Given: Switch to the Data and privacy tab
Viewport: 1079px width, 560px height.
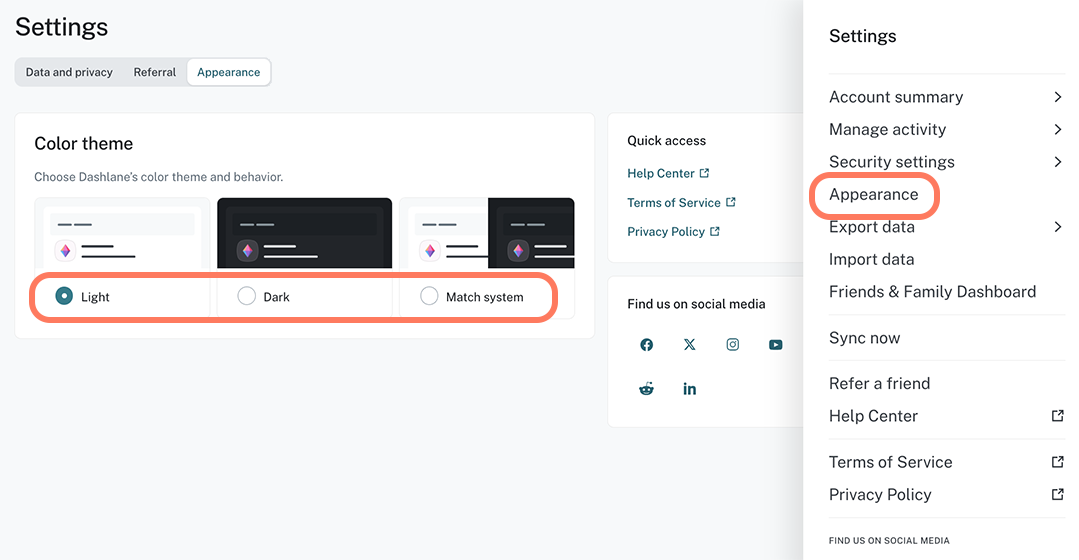Looking at the screenshot, I should [69, 72].
